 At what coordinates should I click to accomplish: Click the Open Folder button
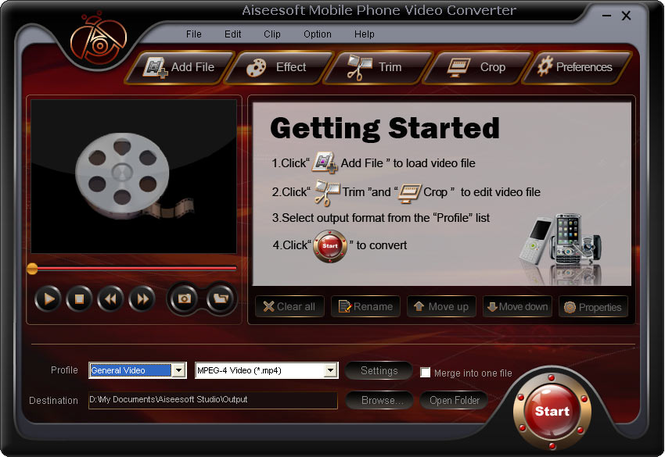[x=454, y=401]
